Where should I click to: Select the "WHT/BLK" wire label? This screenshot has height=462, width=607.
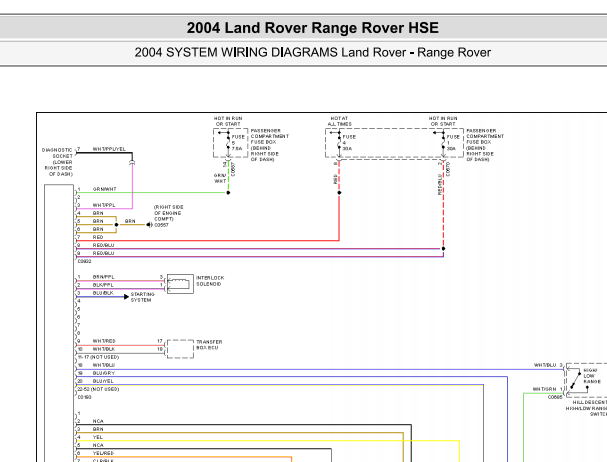104,349
